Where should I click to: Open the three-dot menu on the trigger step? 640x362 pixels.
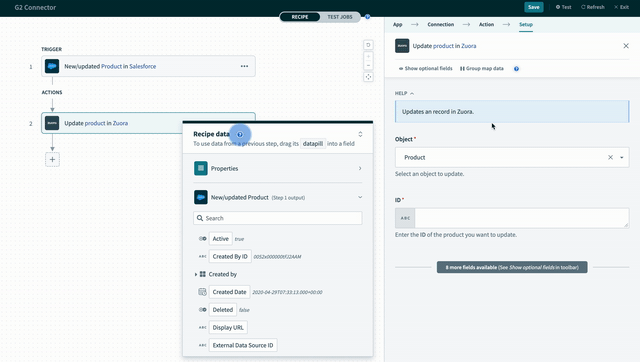click(244, 66)
